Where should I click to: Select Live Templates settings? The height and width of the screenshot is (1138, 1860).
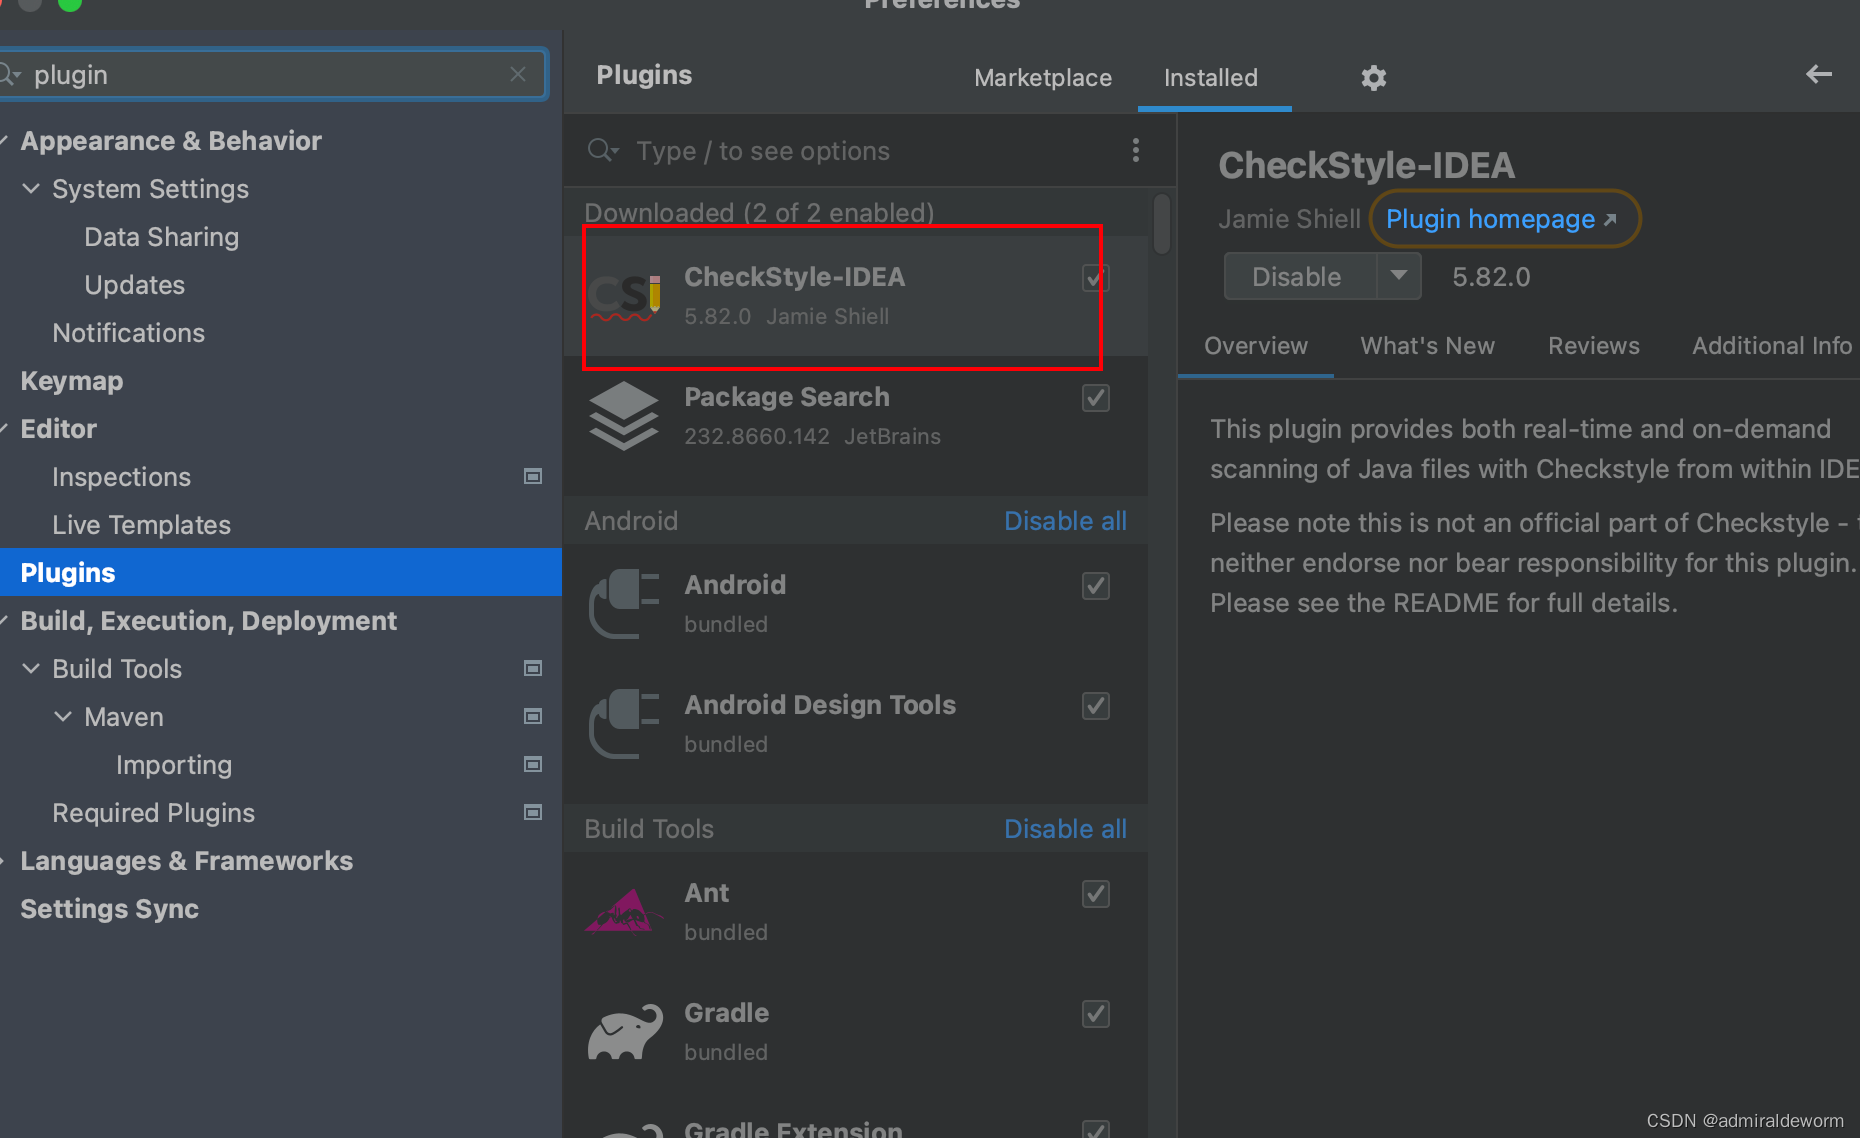pyautogui.click(x=142, y=525)
